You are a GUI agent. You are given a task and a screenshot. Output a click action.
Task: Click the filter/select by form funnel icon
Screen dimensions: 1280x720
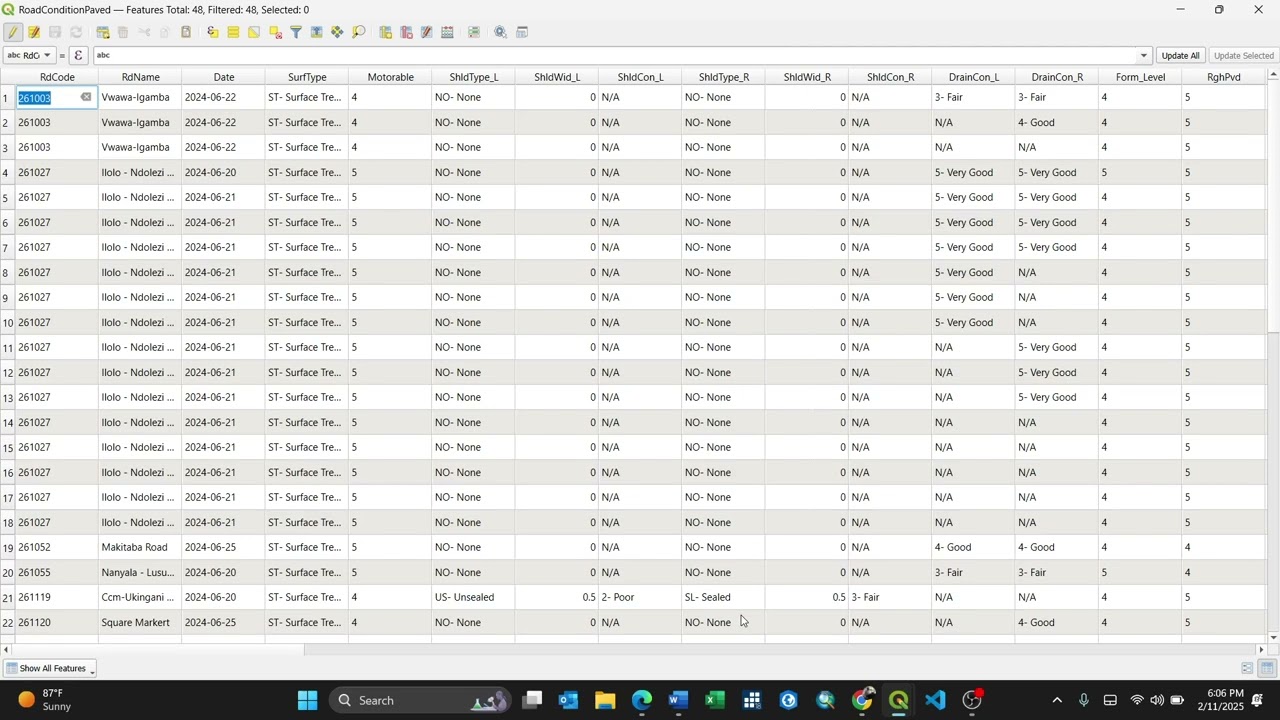[x=296, y=32]
